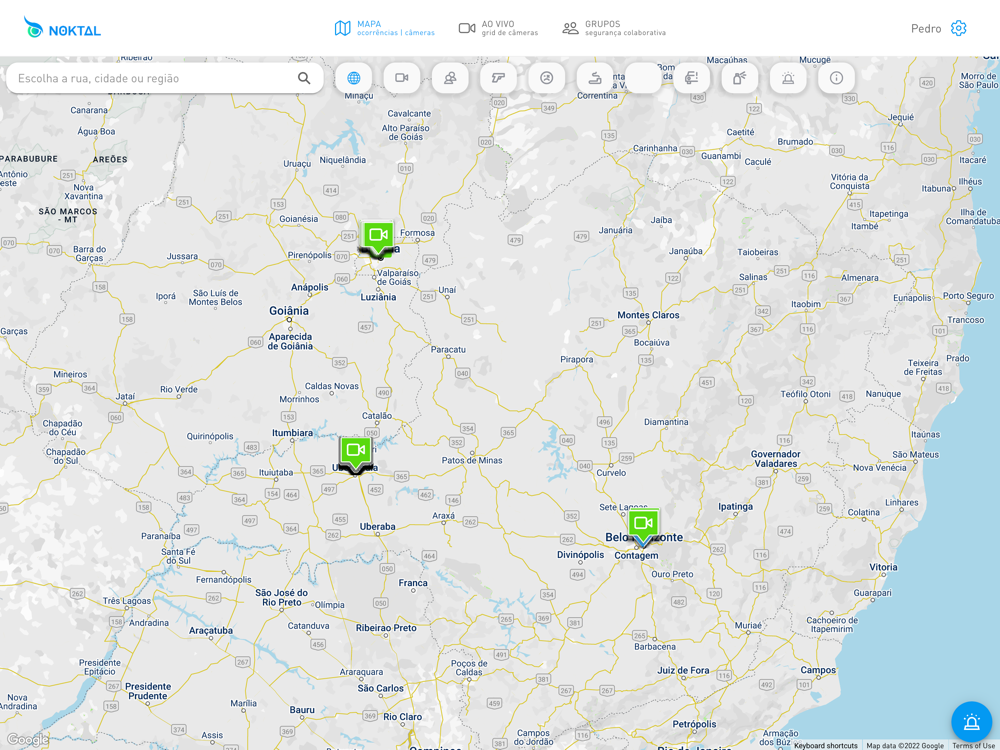The height and width of the screenshot is (750, 1000).
Task: Click the Vitória da Conquista label
Action: pos(849,181)
